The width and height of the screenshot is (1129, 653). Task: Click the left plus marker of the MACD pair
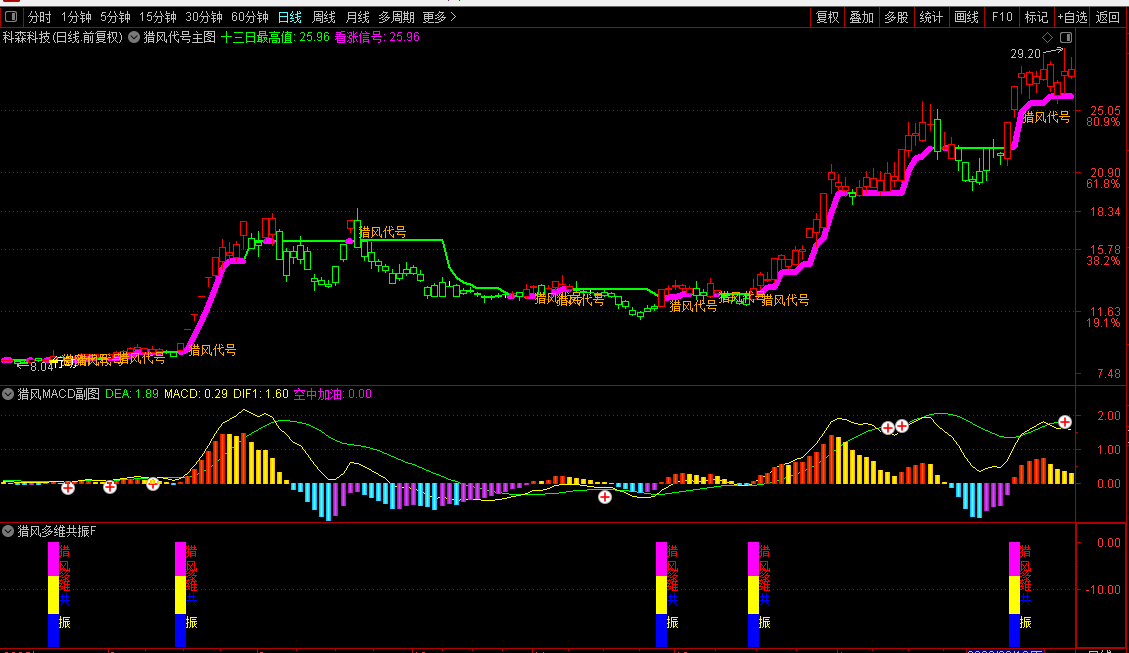coord(888,428)
